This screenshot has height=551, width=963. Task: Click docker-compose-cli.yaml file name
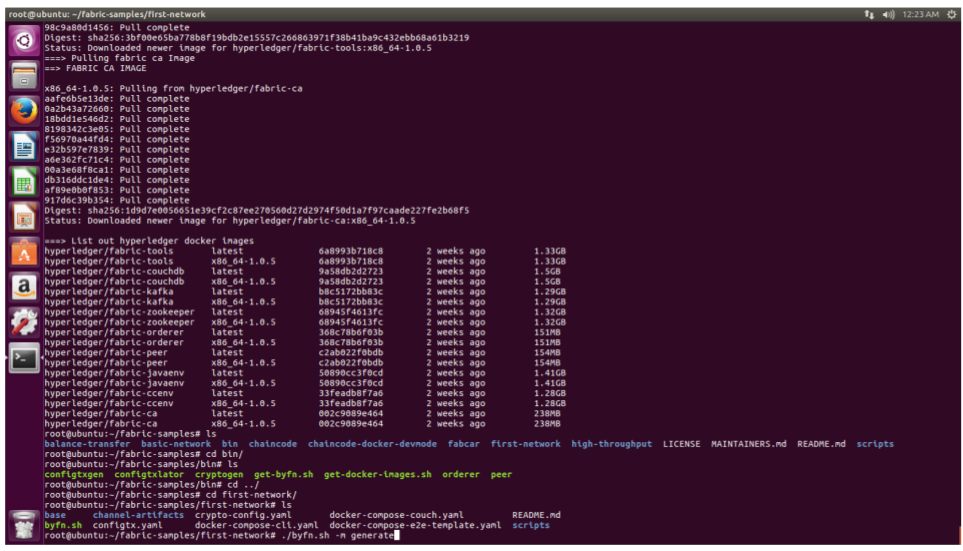[256, 525]
